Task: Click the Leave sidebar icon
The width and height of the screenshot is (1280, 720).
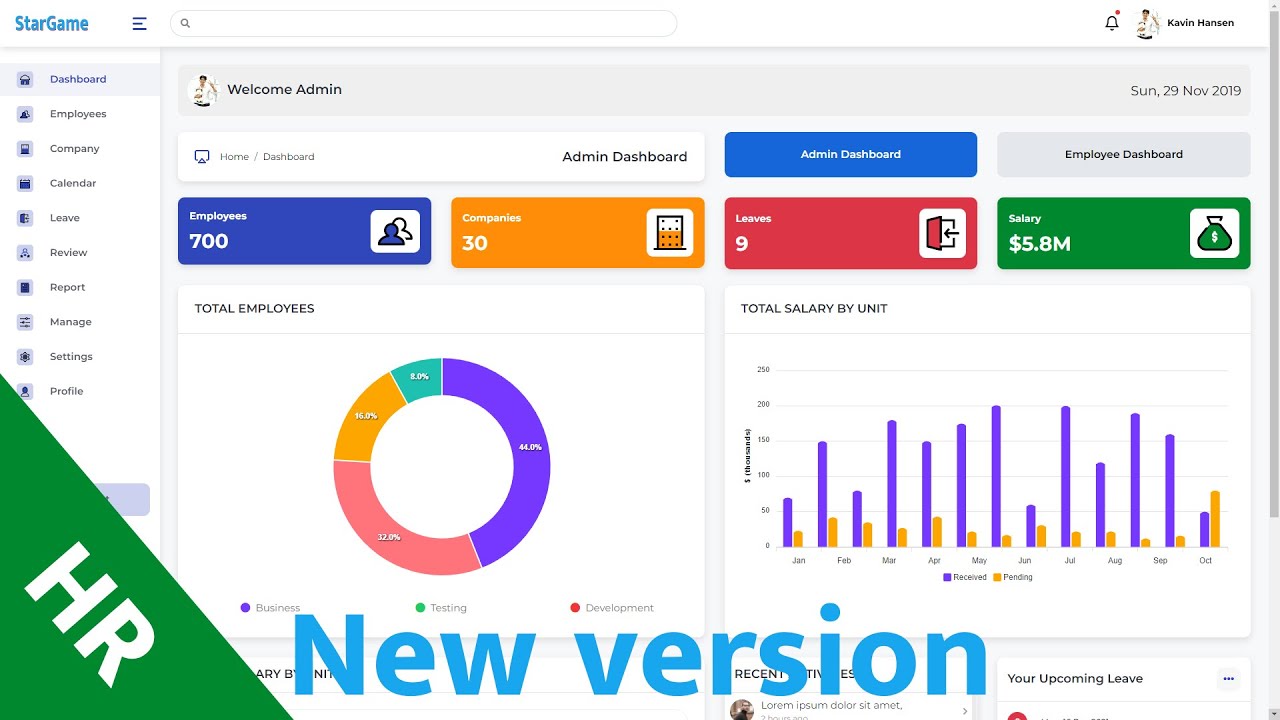Action: (25, 218)
